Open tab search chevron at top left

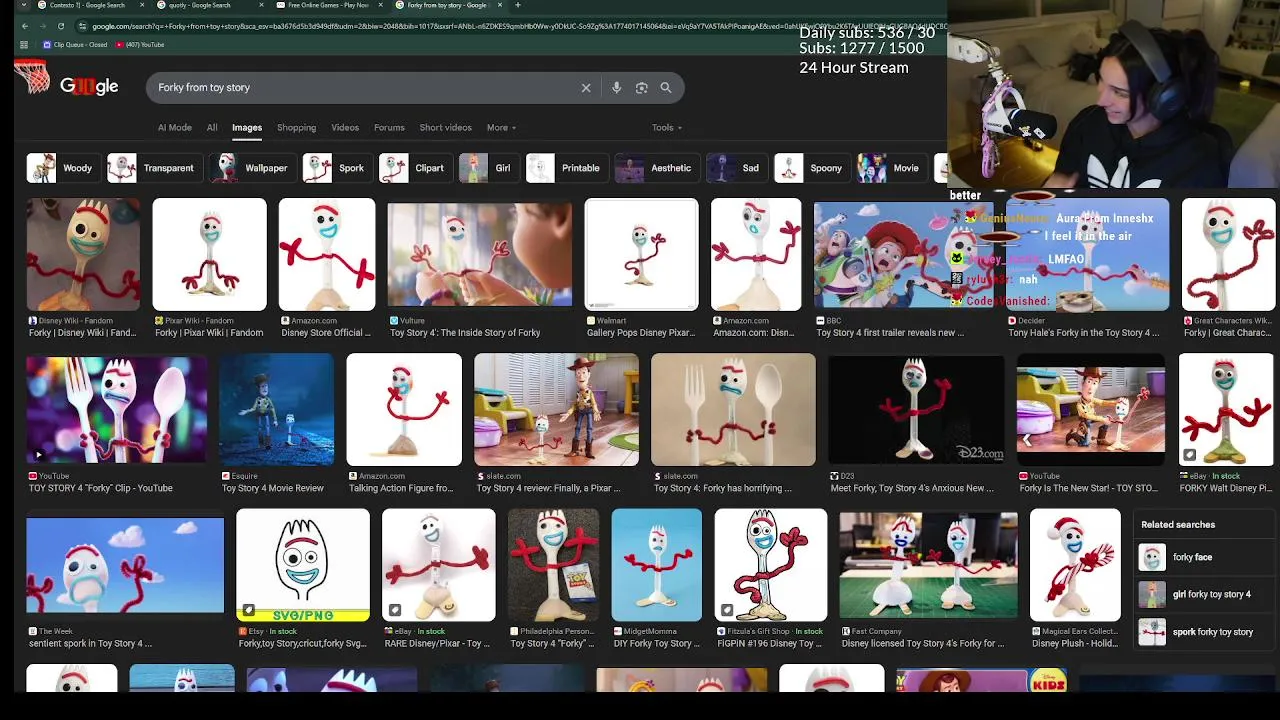(x=22, y=5)
